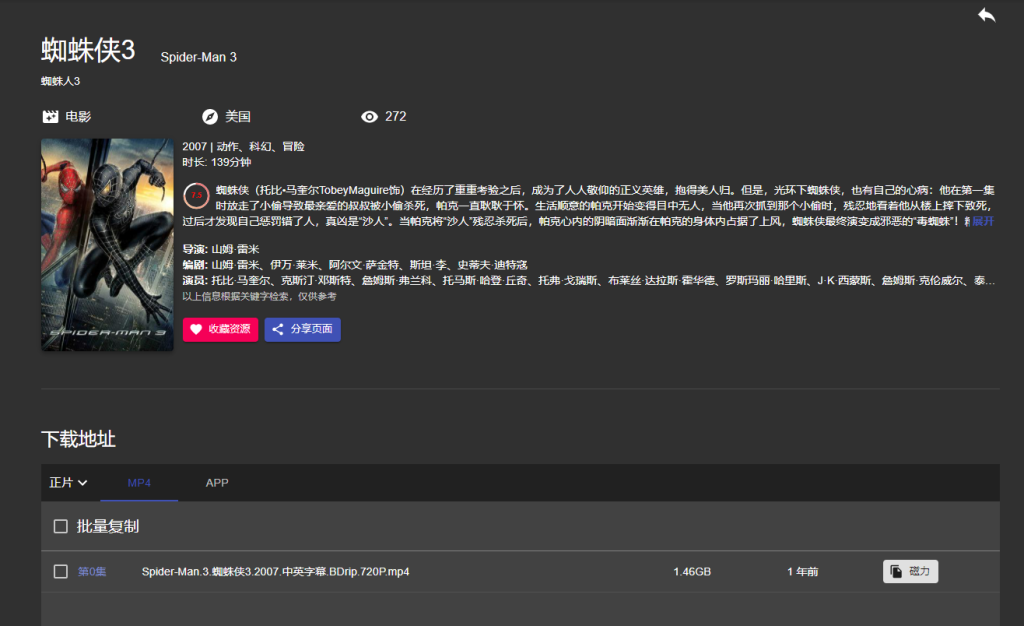The width and height of the screenshot is (1024, 626).
Task: Tick the 批量复制 checkbox
Action: (61, 526)
